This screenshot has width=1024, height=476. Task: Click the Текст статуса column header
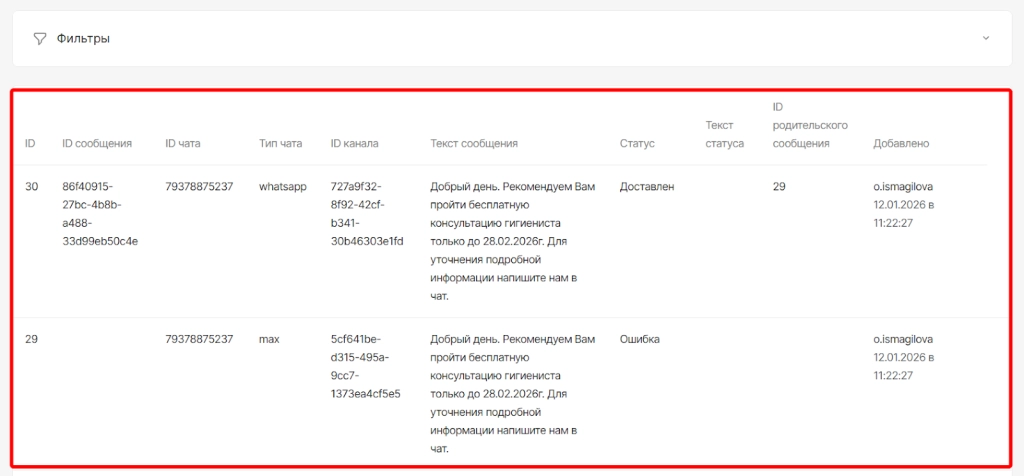tap(724, 134)
